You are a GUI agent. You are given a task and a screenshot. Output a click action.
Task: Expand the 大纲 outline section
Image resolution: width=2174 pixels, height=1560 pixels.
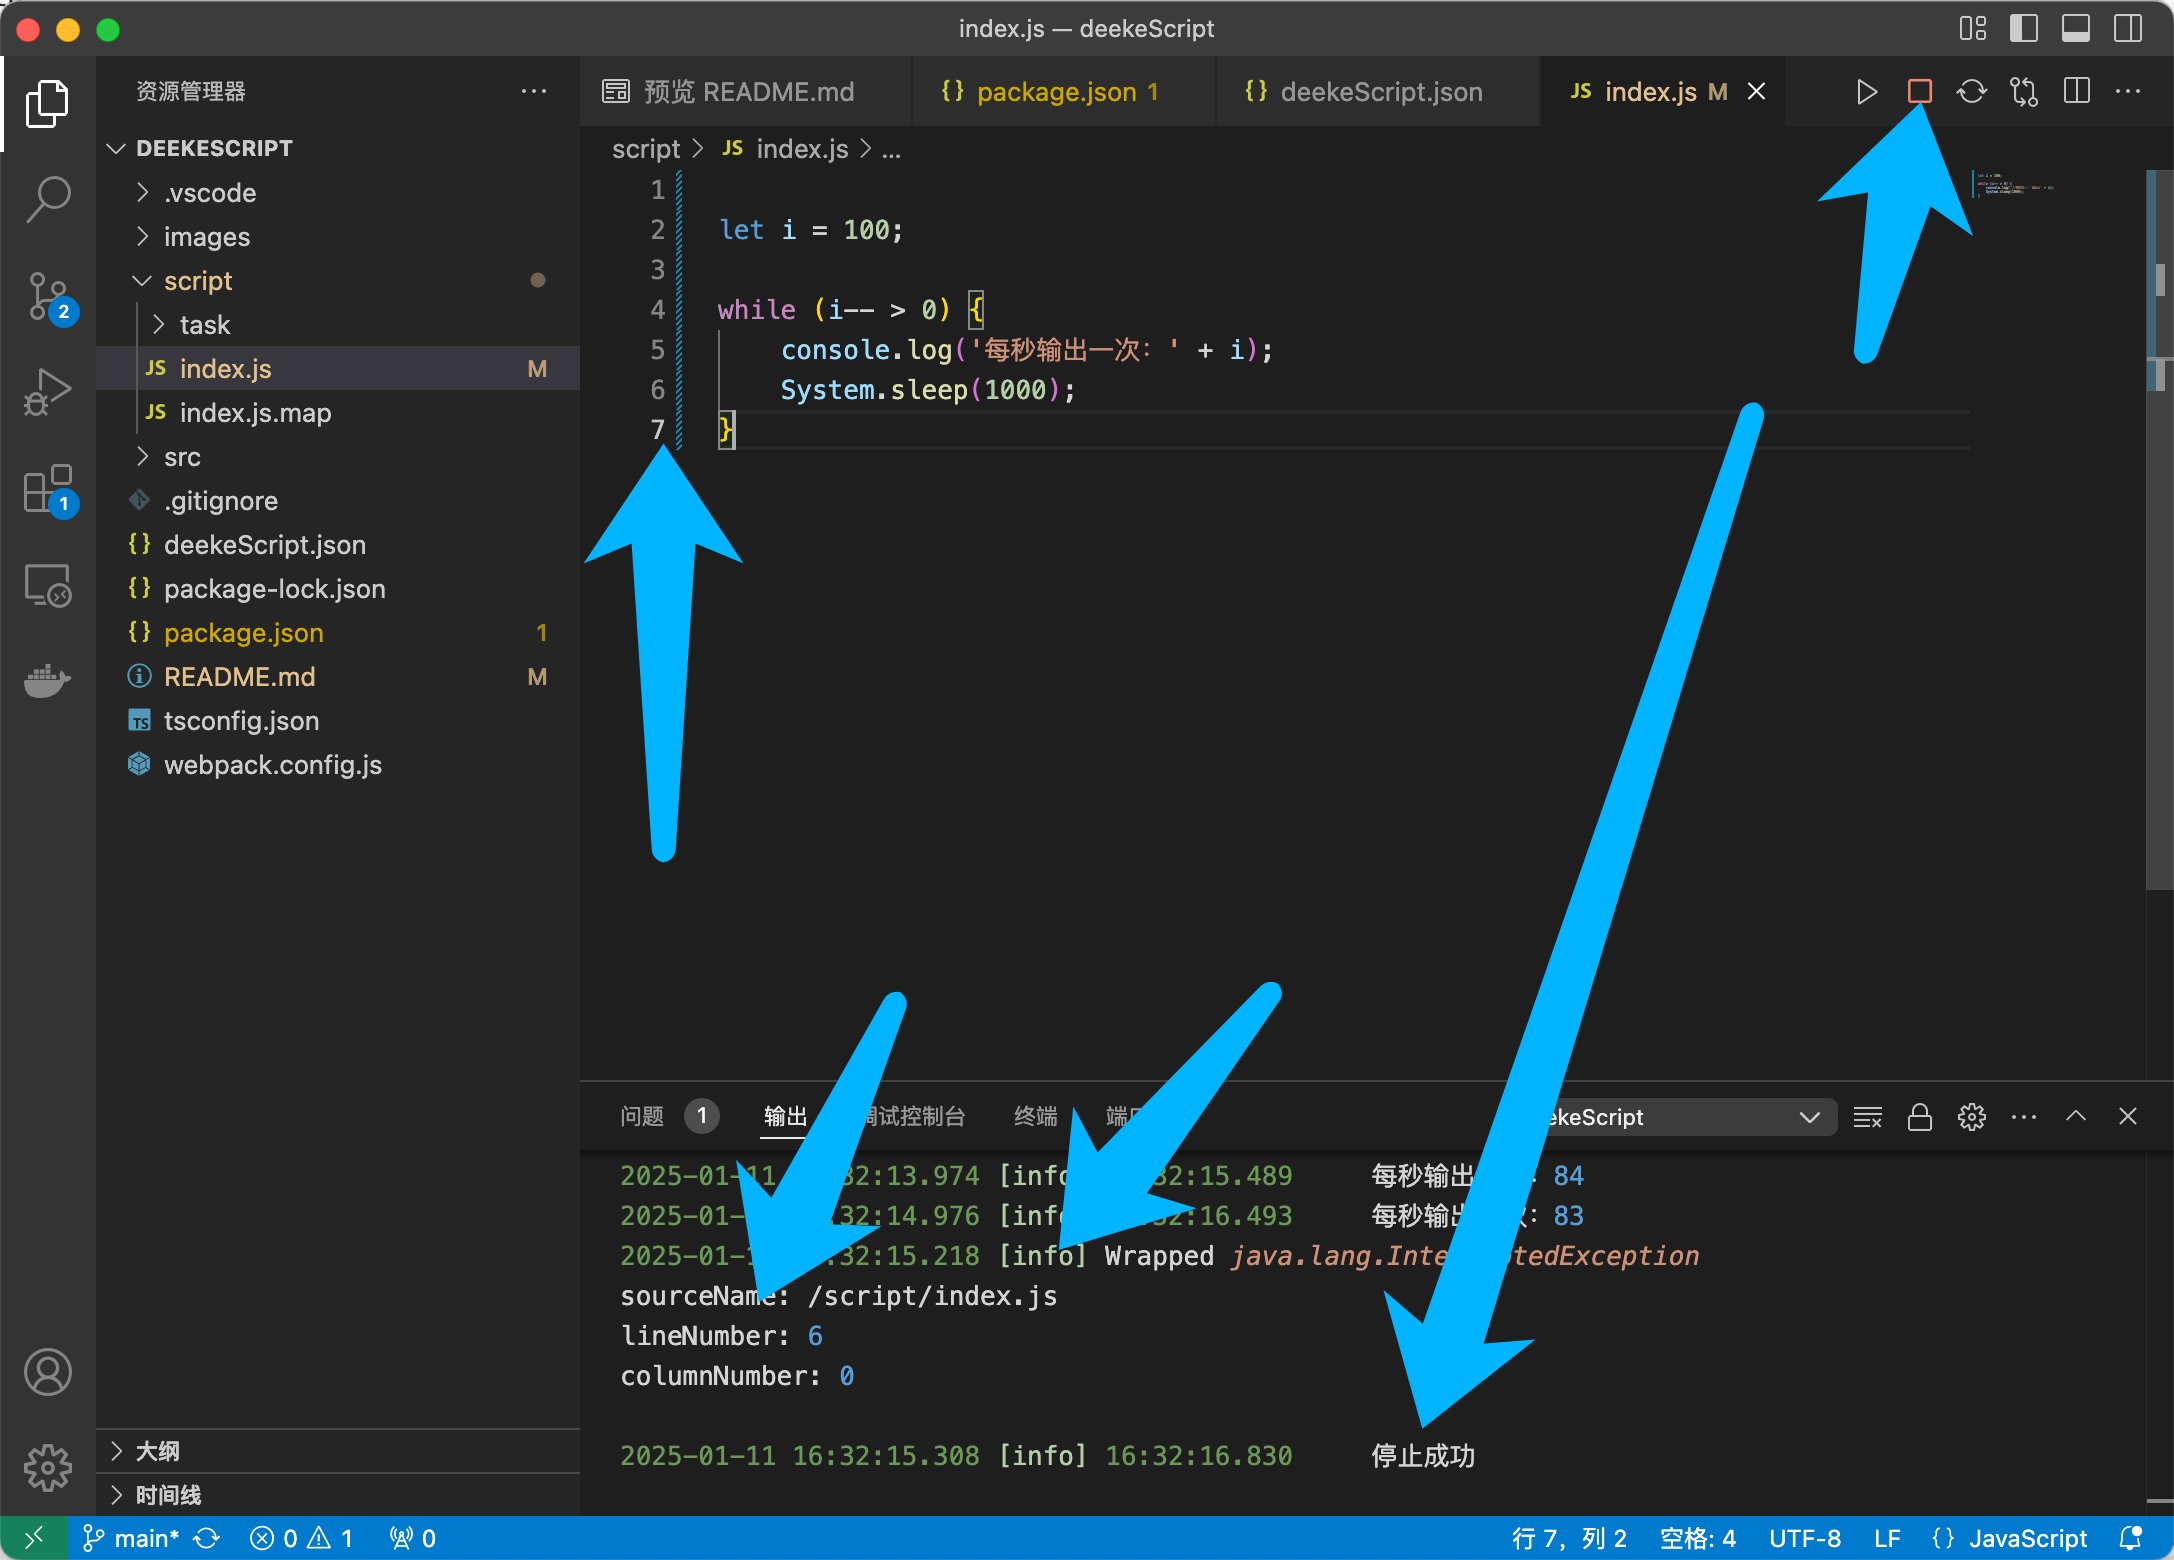pyautogui.click(x=157, y=1451)
